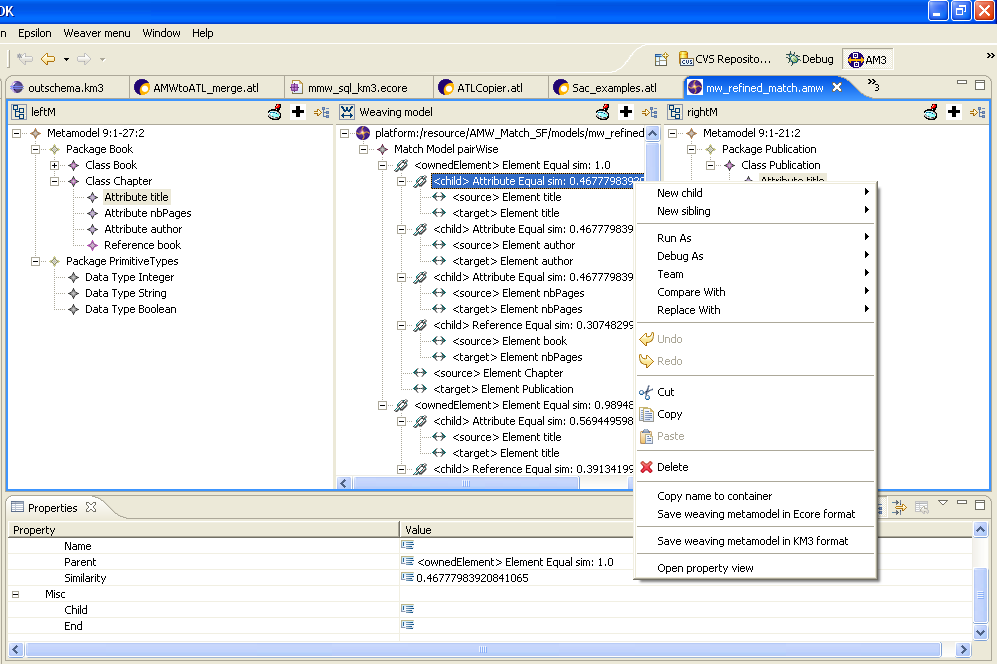Select Save weaving metamodel in KM3 format
Viewport: 997px width, 664px height.
(x=755, y=541)
